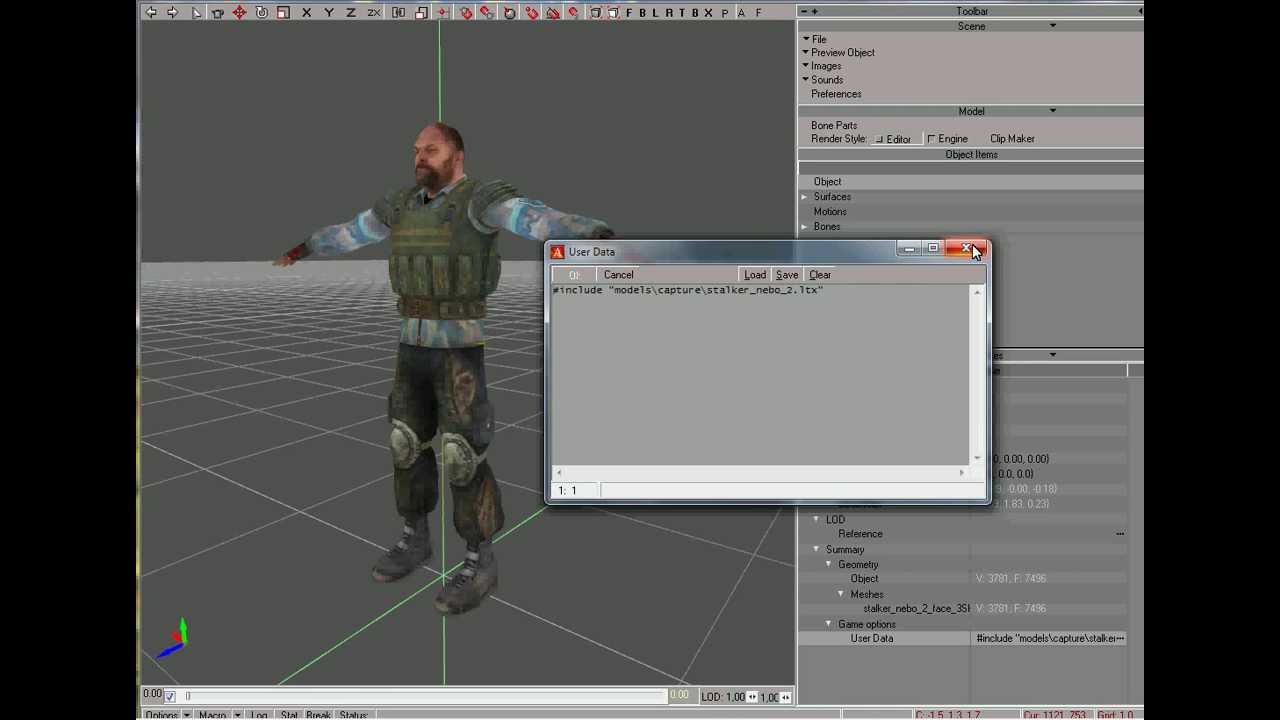Confirm User Data with Ok button
The height and width of the screenshot is (720, 1280).
click(x=574, y=275)
